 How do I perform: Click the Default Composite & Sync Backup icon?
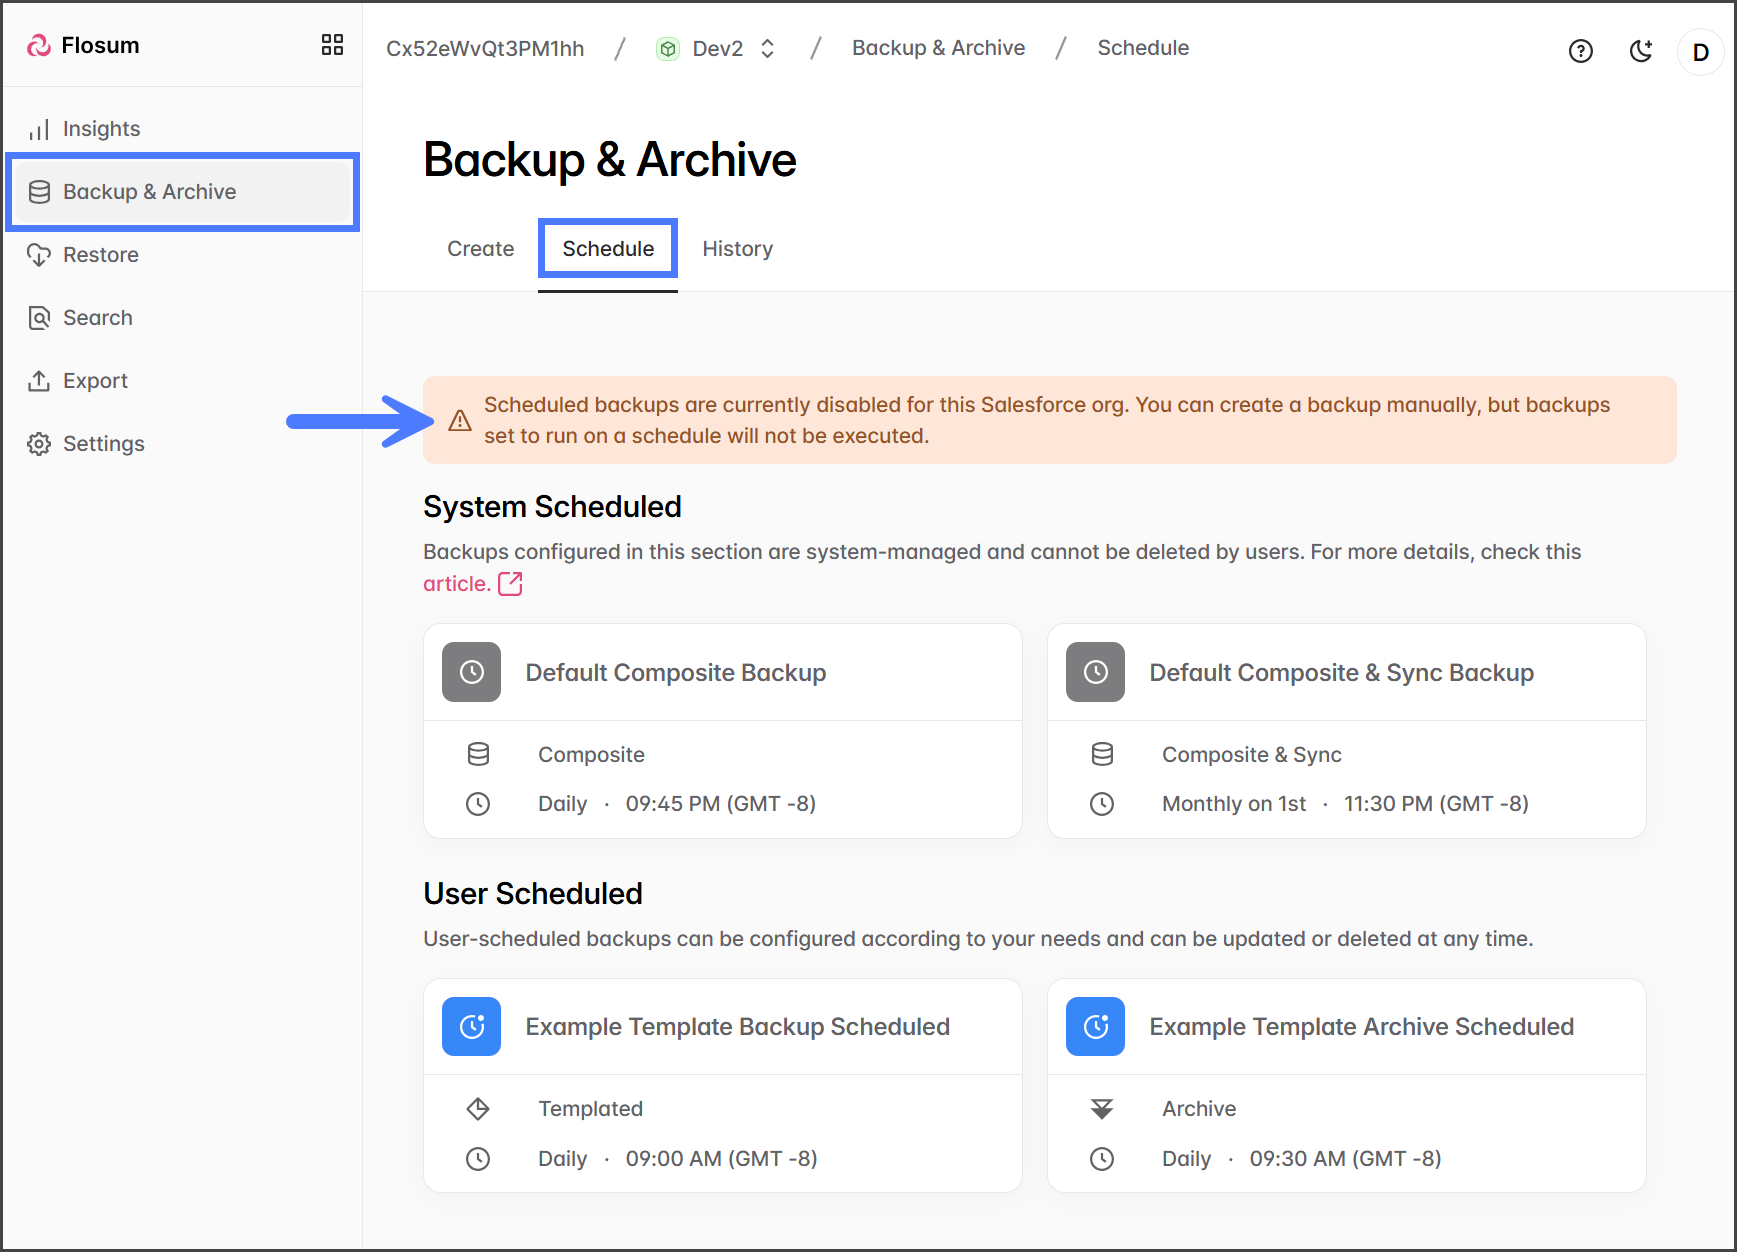(x=1095, y=672)
